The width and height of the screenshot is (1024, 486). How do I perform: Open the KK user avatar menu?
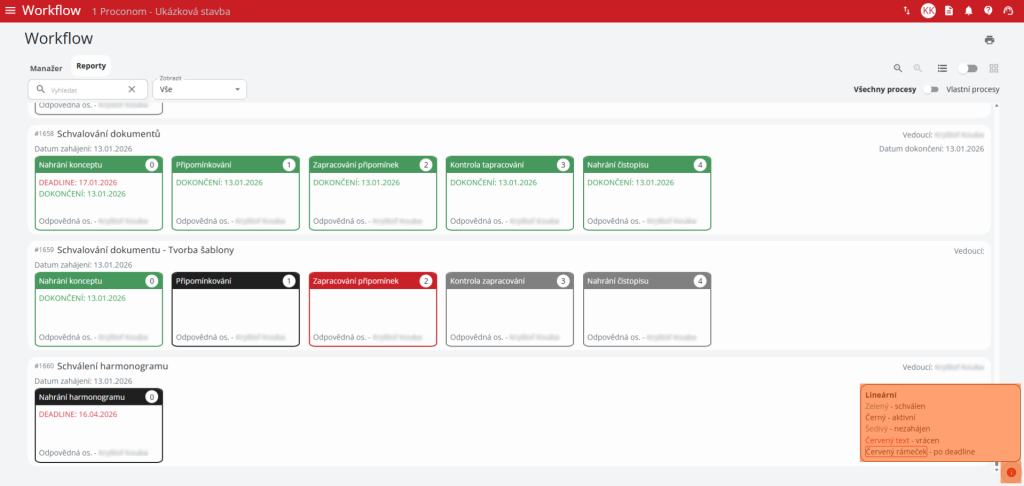[928, 11]
